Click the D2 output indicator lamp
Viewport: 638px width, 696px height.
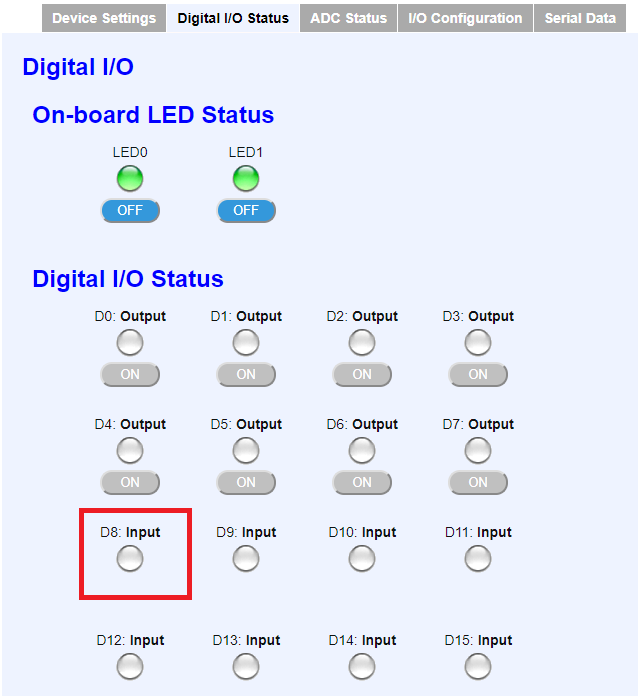click(362, 342)
